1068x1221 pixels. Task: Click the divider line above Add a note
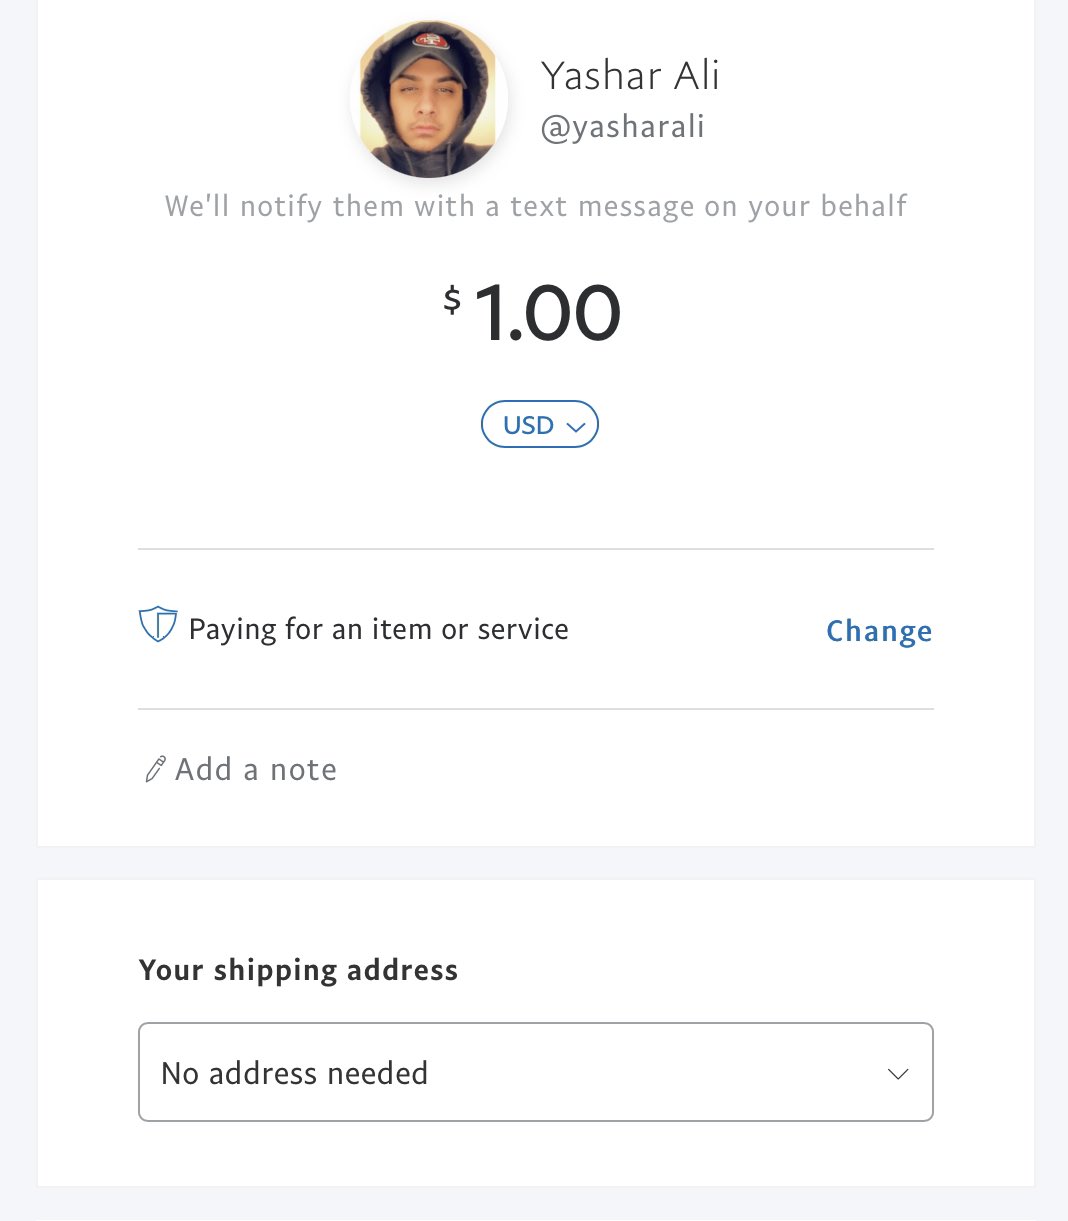pos(535,709)
